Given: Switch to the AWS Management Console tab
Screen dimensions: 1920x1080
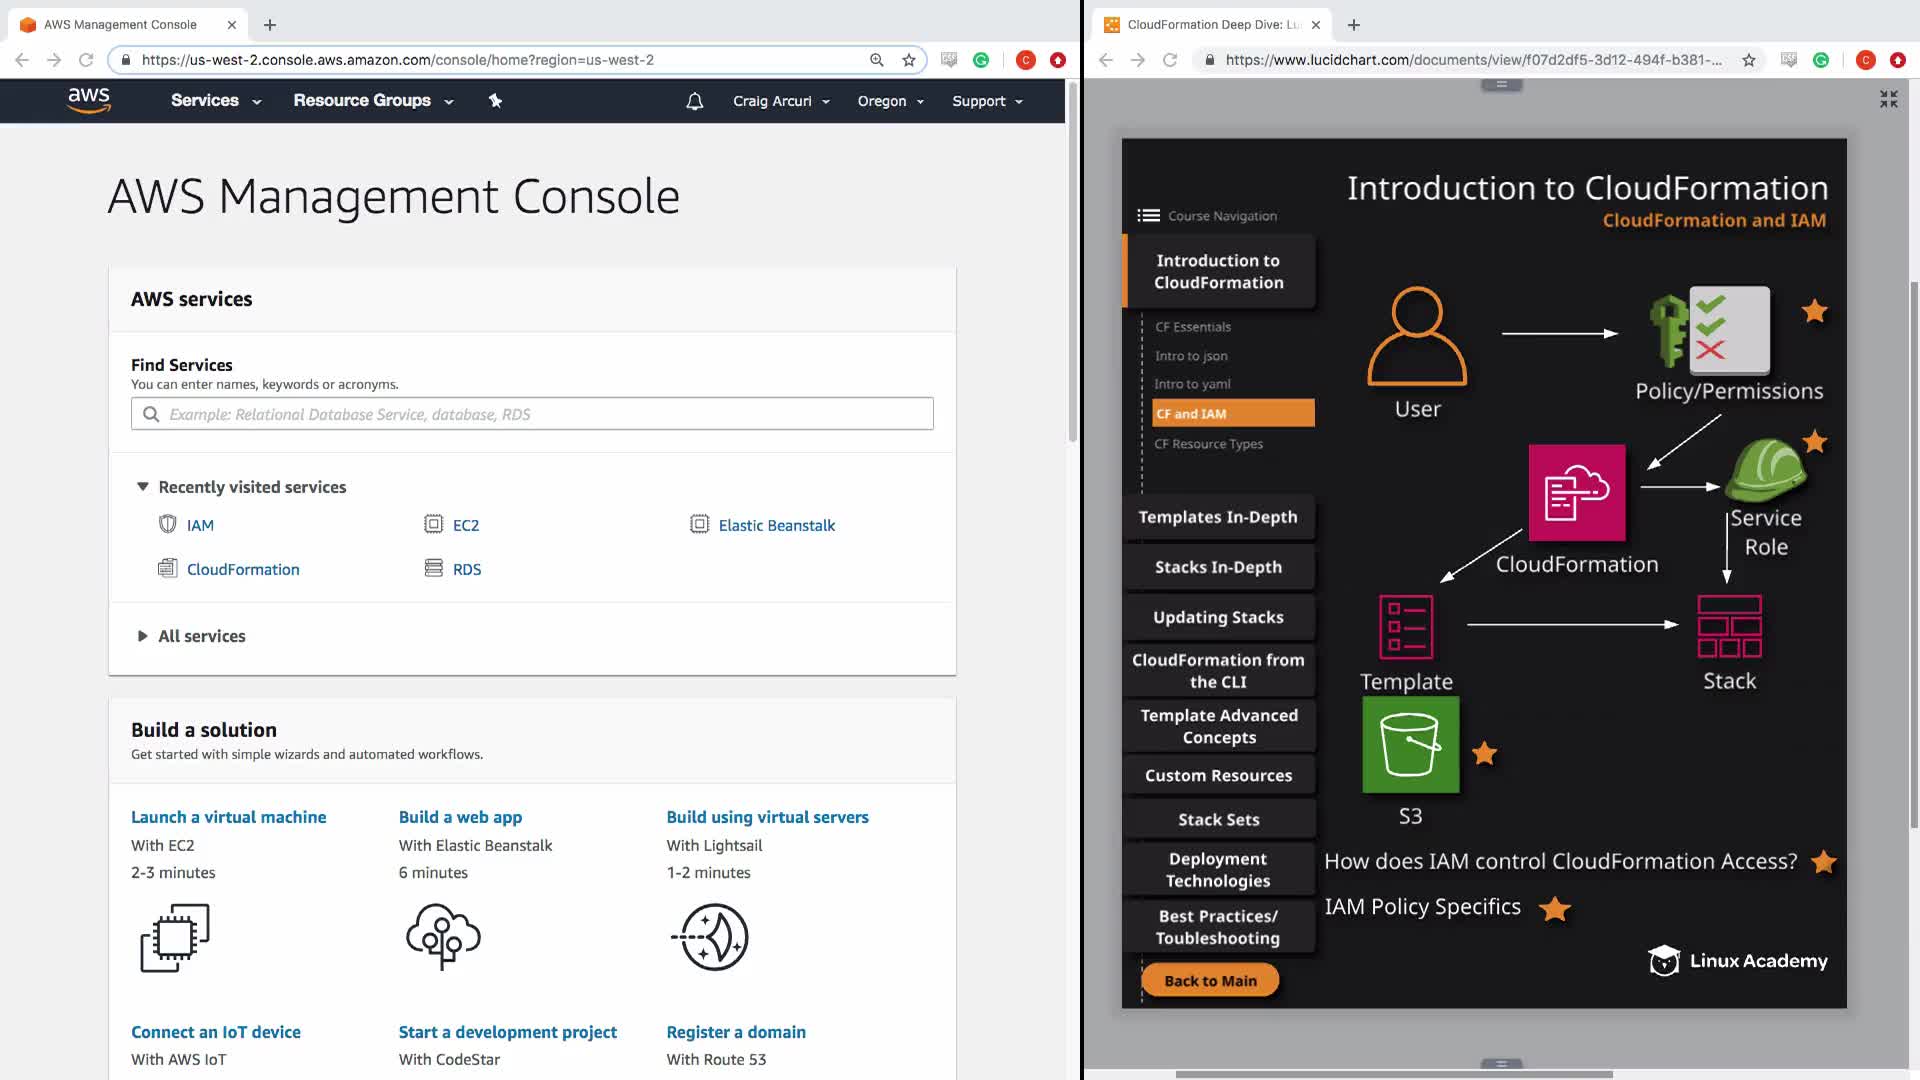Looking at the screenshot, I should [x=121, y=24].
